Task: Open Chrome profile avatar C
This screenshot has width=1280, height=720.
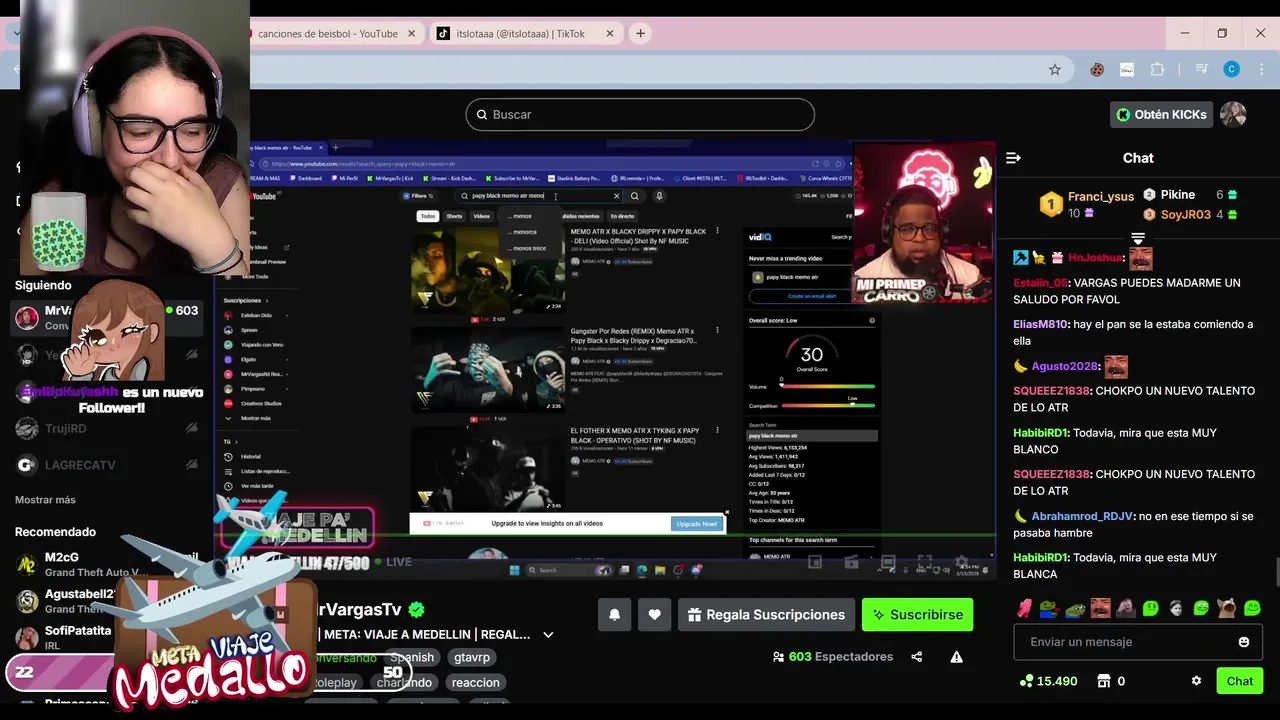Action: click(1232, 69)
